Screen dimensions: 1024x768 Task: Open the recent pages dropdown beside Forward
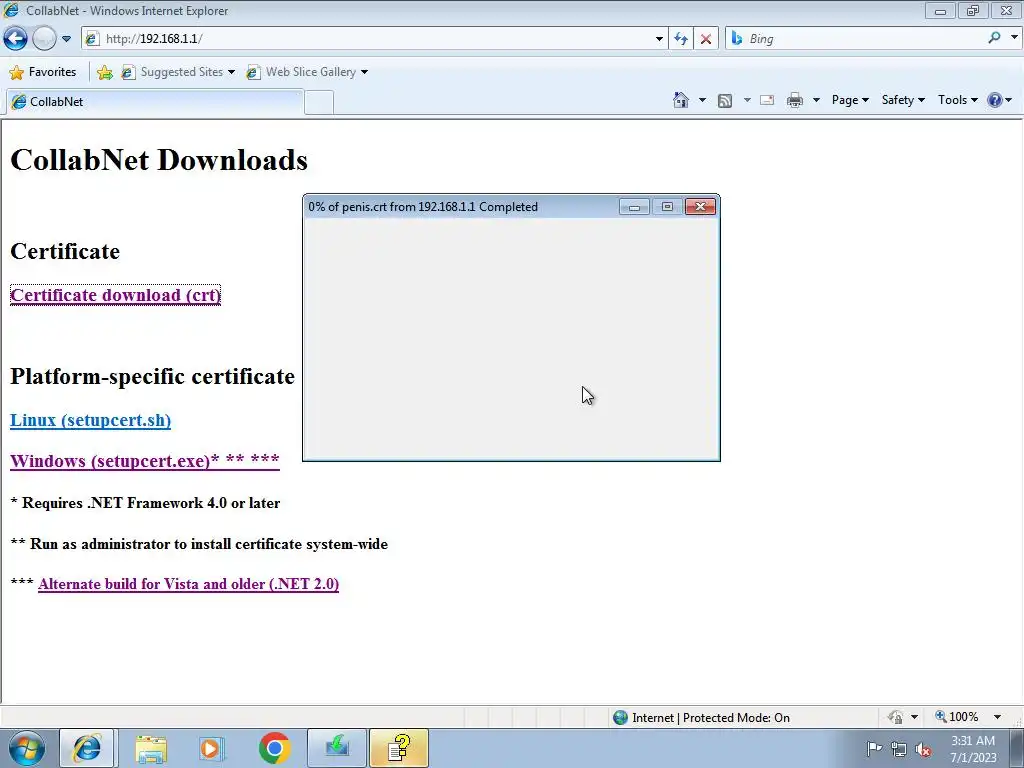click(66, 39)
